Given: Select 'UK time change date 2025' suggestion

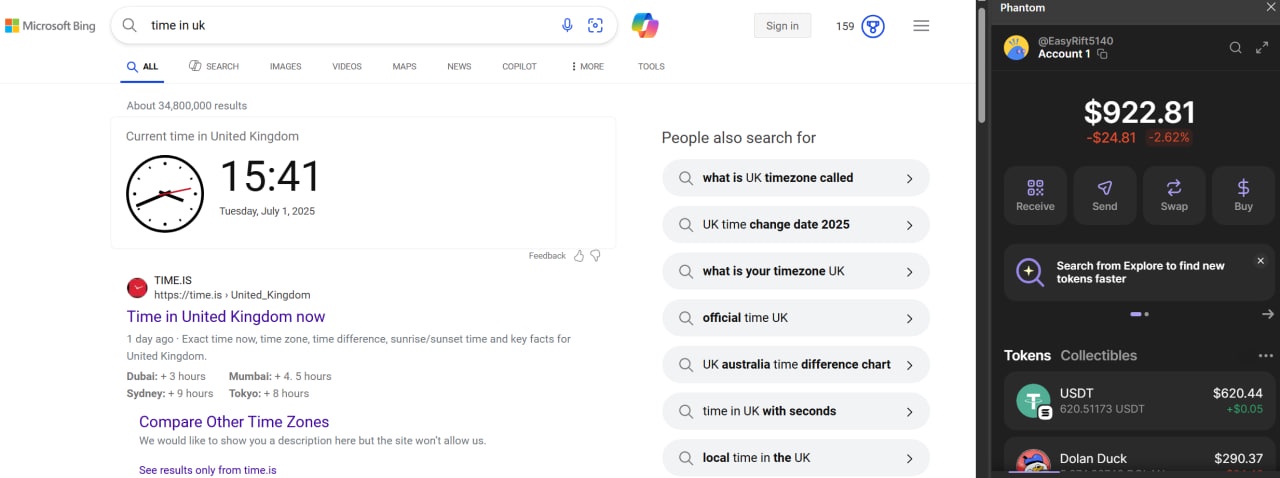Looking at the screenshot, I should click(x=795, y=225).
